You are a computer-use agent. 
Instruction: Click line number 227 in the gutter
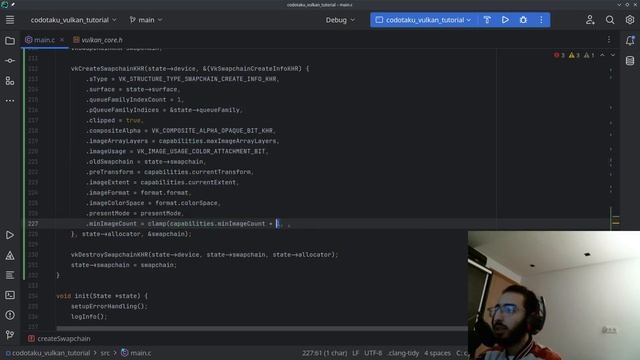click(x=33, y=224)
